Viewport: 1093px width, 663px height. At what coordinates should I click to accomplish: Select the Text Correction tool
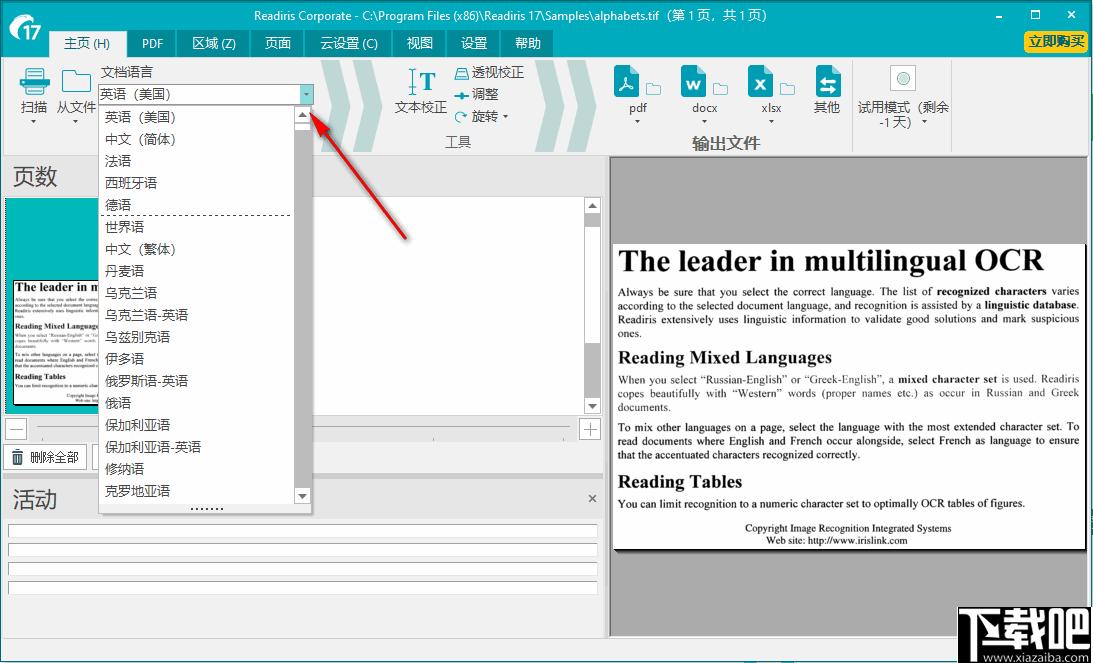click(422, 82)
